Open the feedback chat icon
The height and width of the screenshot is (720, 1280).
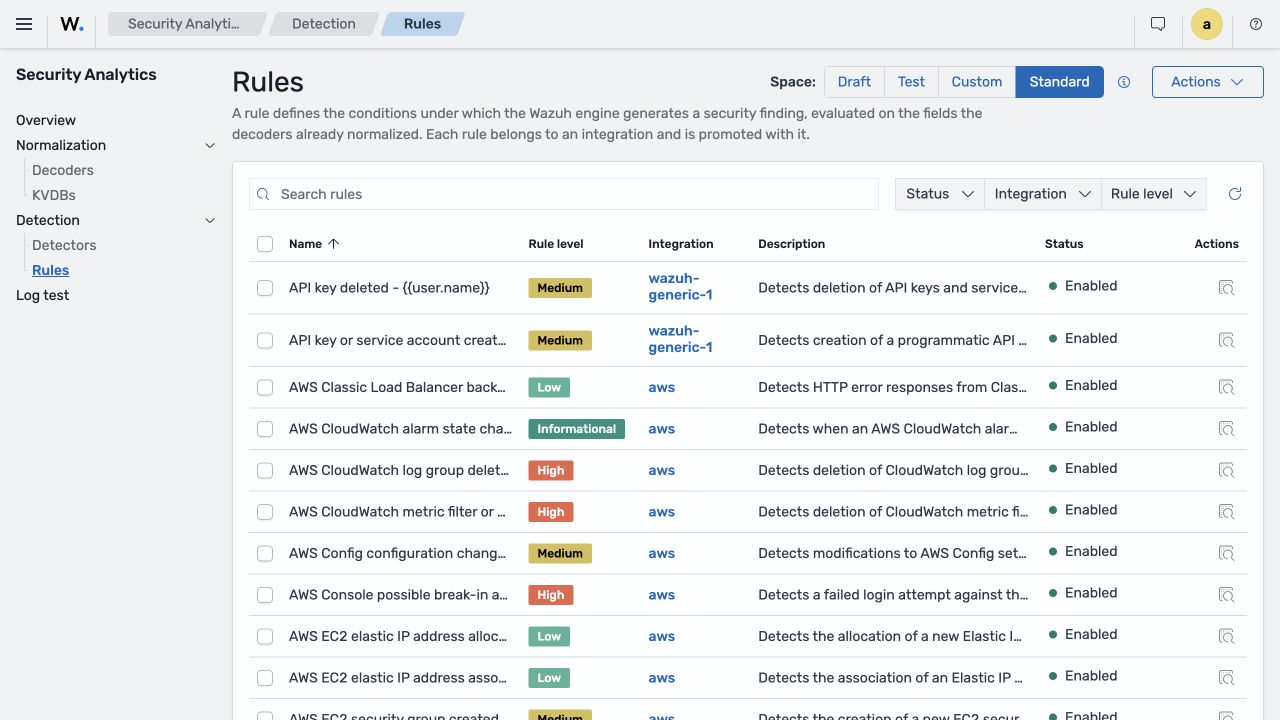(x=1158, y=24)
